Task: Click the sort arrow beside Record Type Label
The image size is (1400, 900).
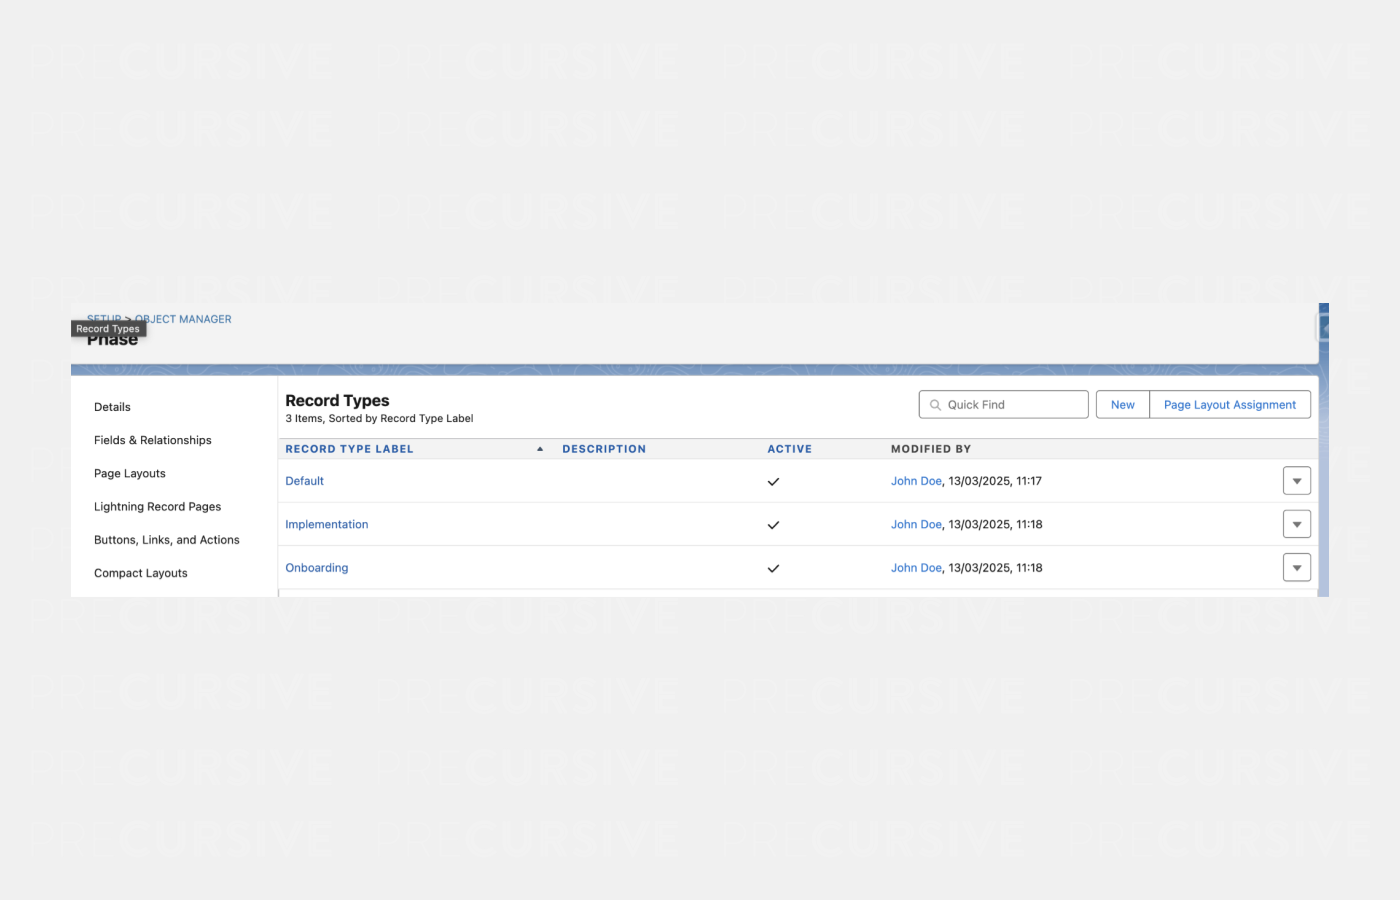Action: pyautogui.click(x=540, y=449)
